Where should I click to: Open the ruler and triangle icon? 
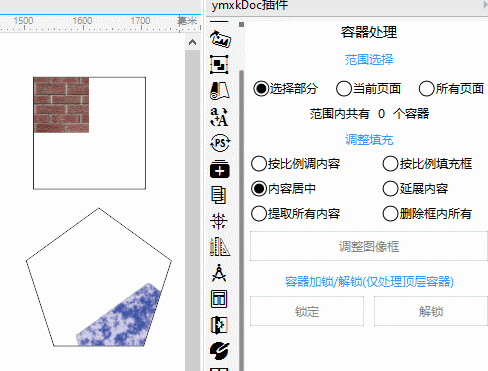[220, 247]
